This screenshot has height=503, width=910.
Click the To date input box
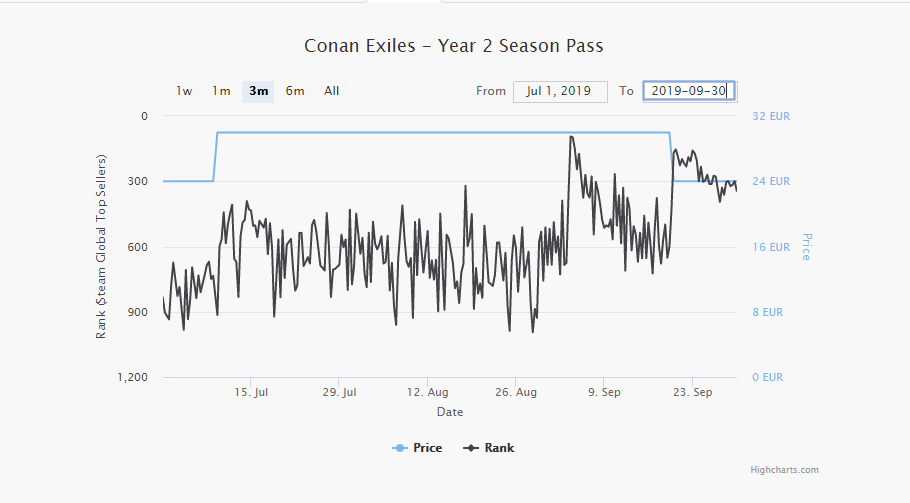[x=688, y=91]
